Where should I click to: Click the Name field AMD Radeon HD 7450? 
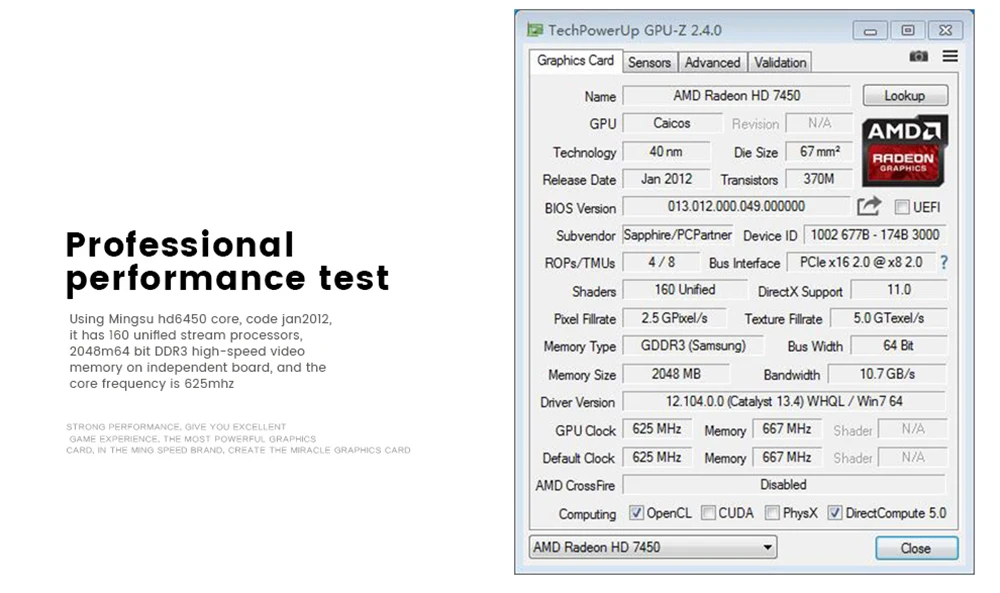(737, 96)
